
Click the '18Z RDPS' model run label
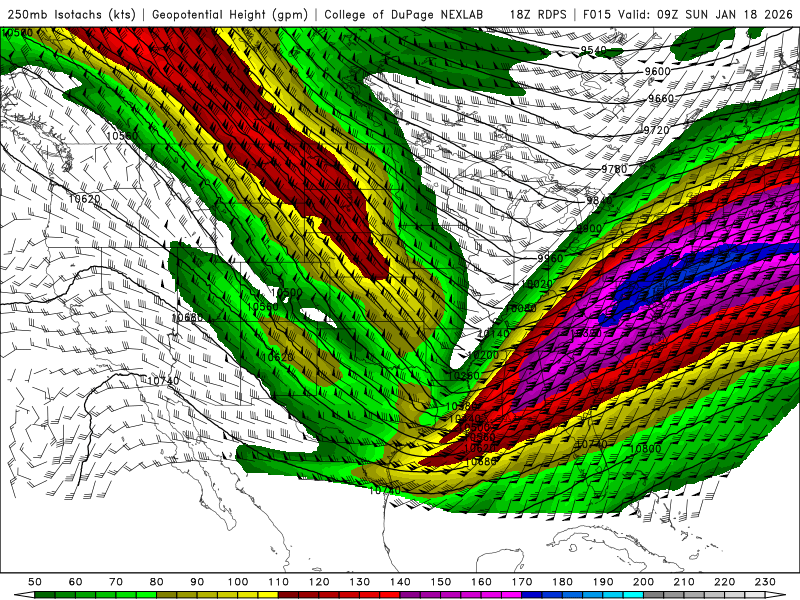538,15
